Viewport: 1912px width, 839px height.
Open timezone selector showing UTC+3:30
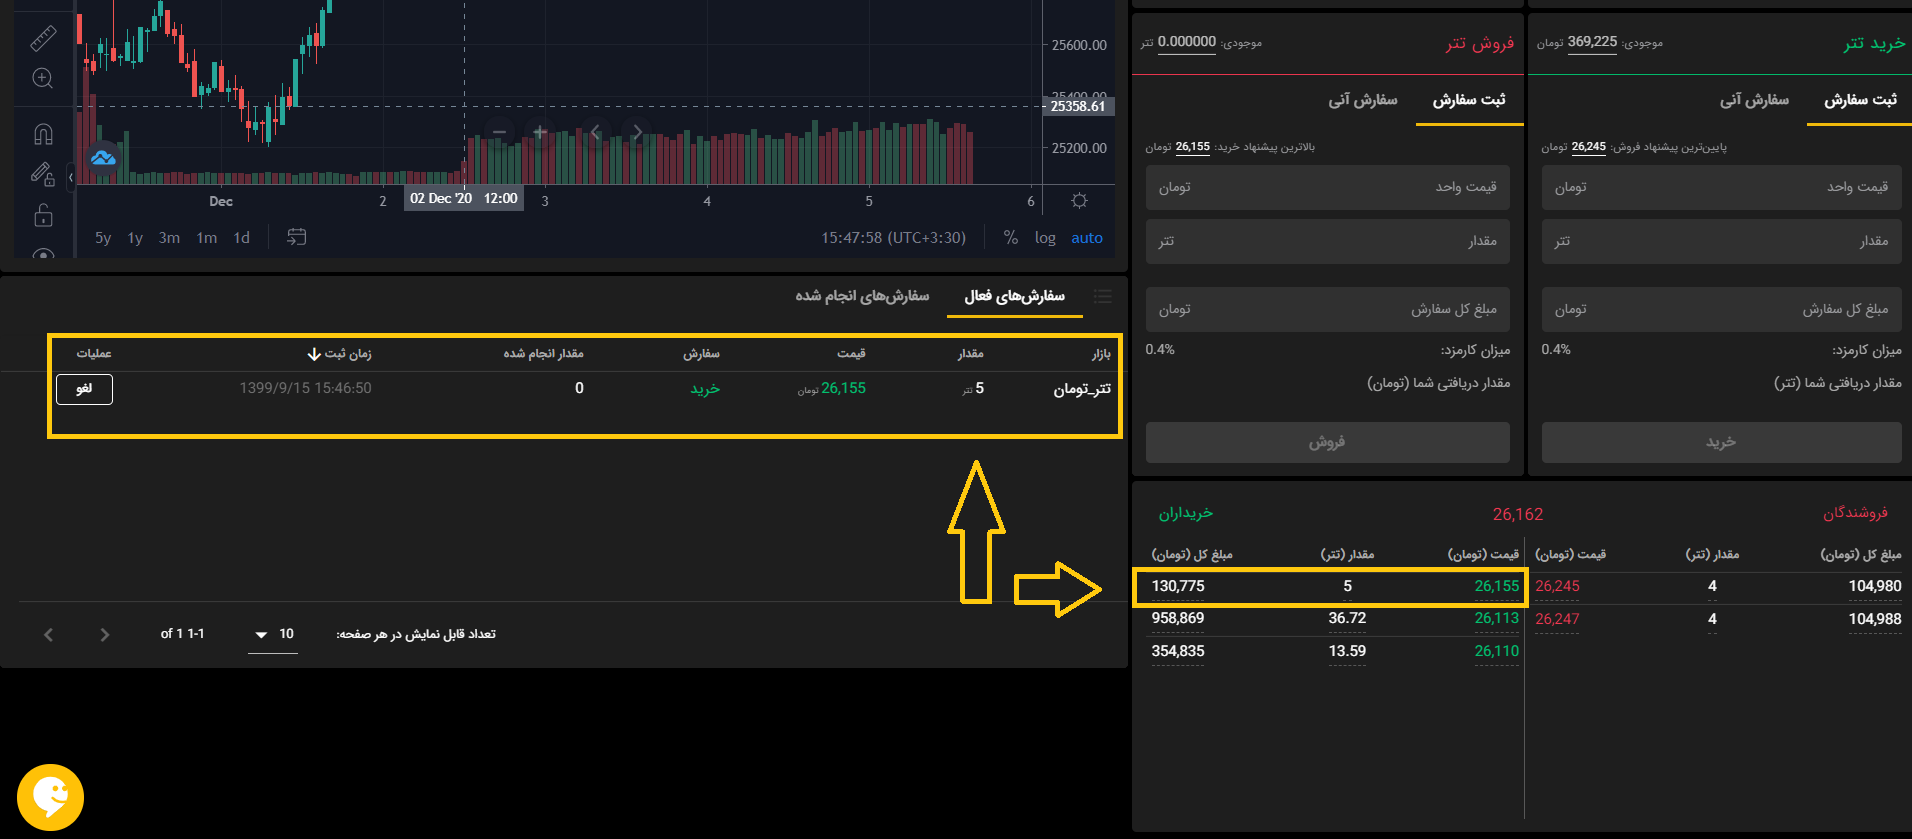click(x=893, y=238)
